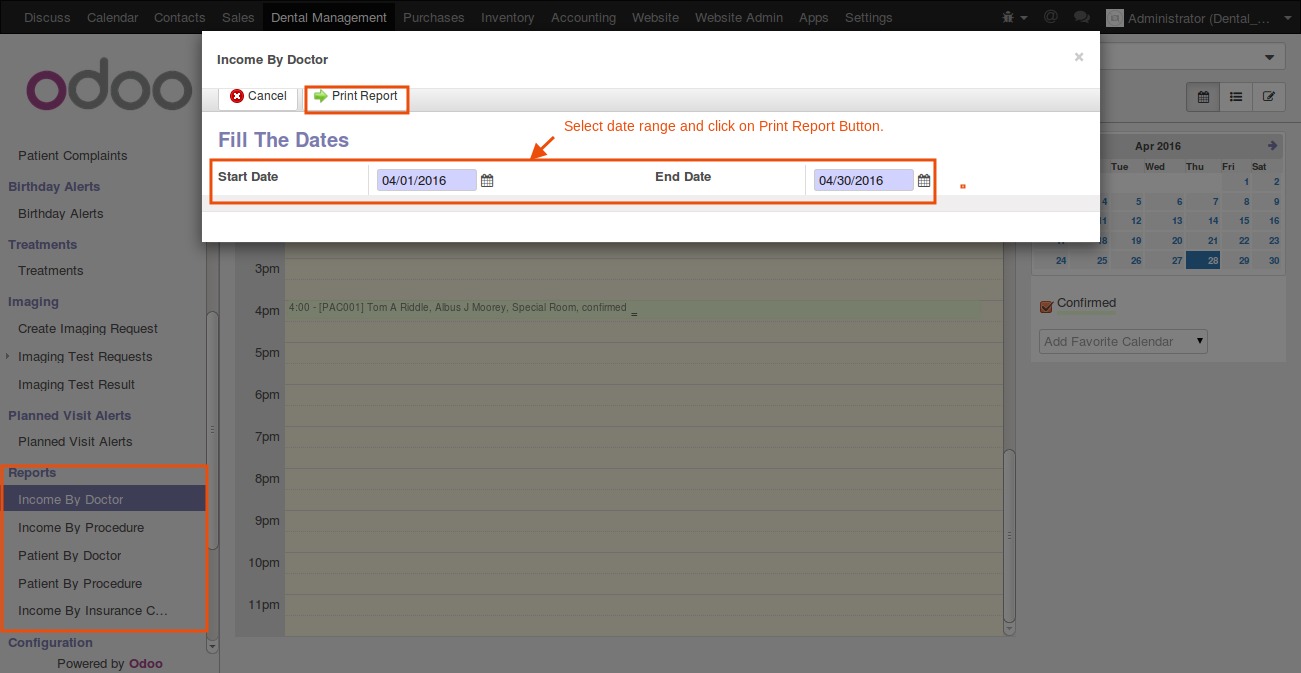
Task: Open the End Date calendar picker
Action: 924,181
